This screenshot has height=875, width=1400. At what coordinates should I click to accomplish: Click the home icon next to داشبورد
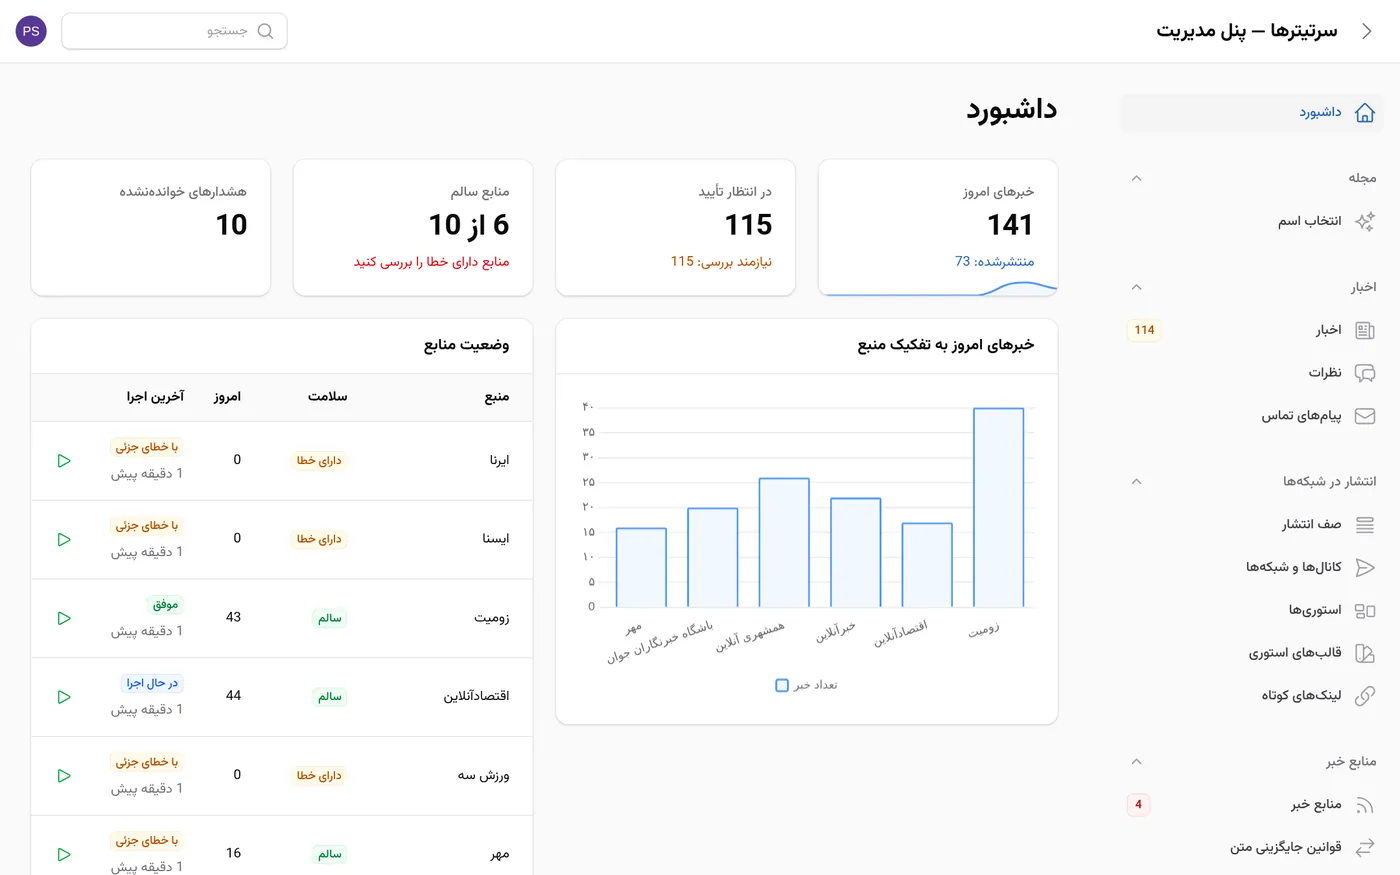[x=1364, y=113]
